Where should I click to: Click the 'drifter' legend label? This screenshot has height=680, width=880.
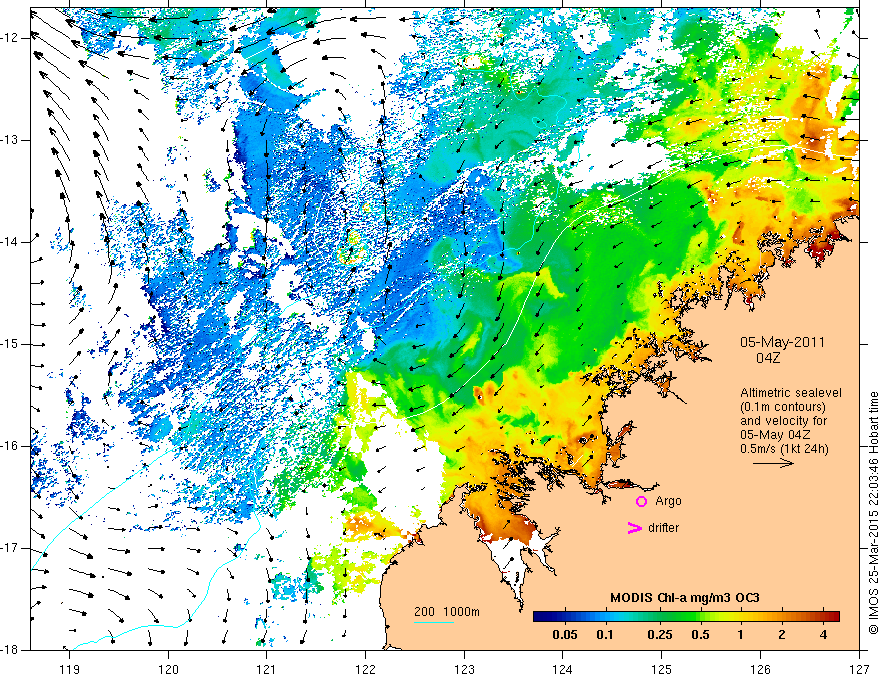(663, 527)
